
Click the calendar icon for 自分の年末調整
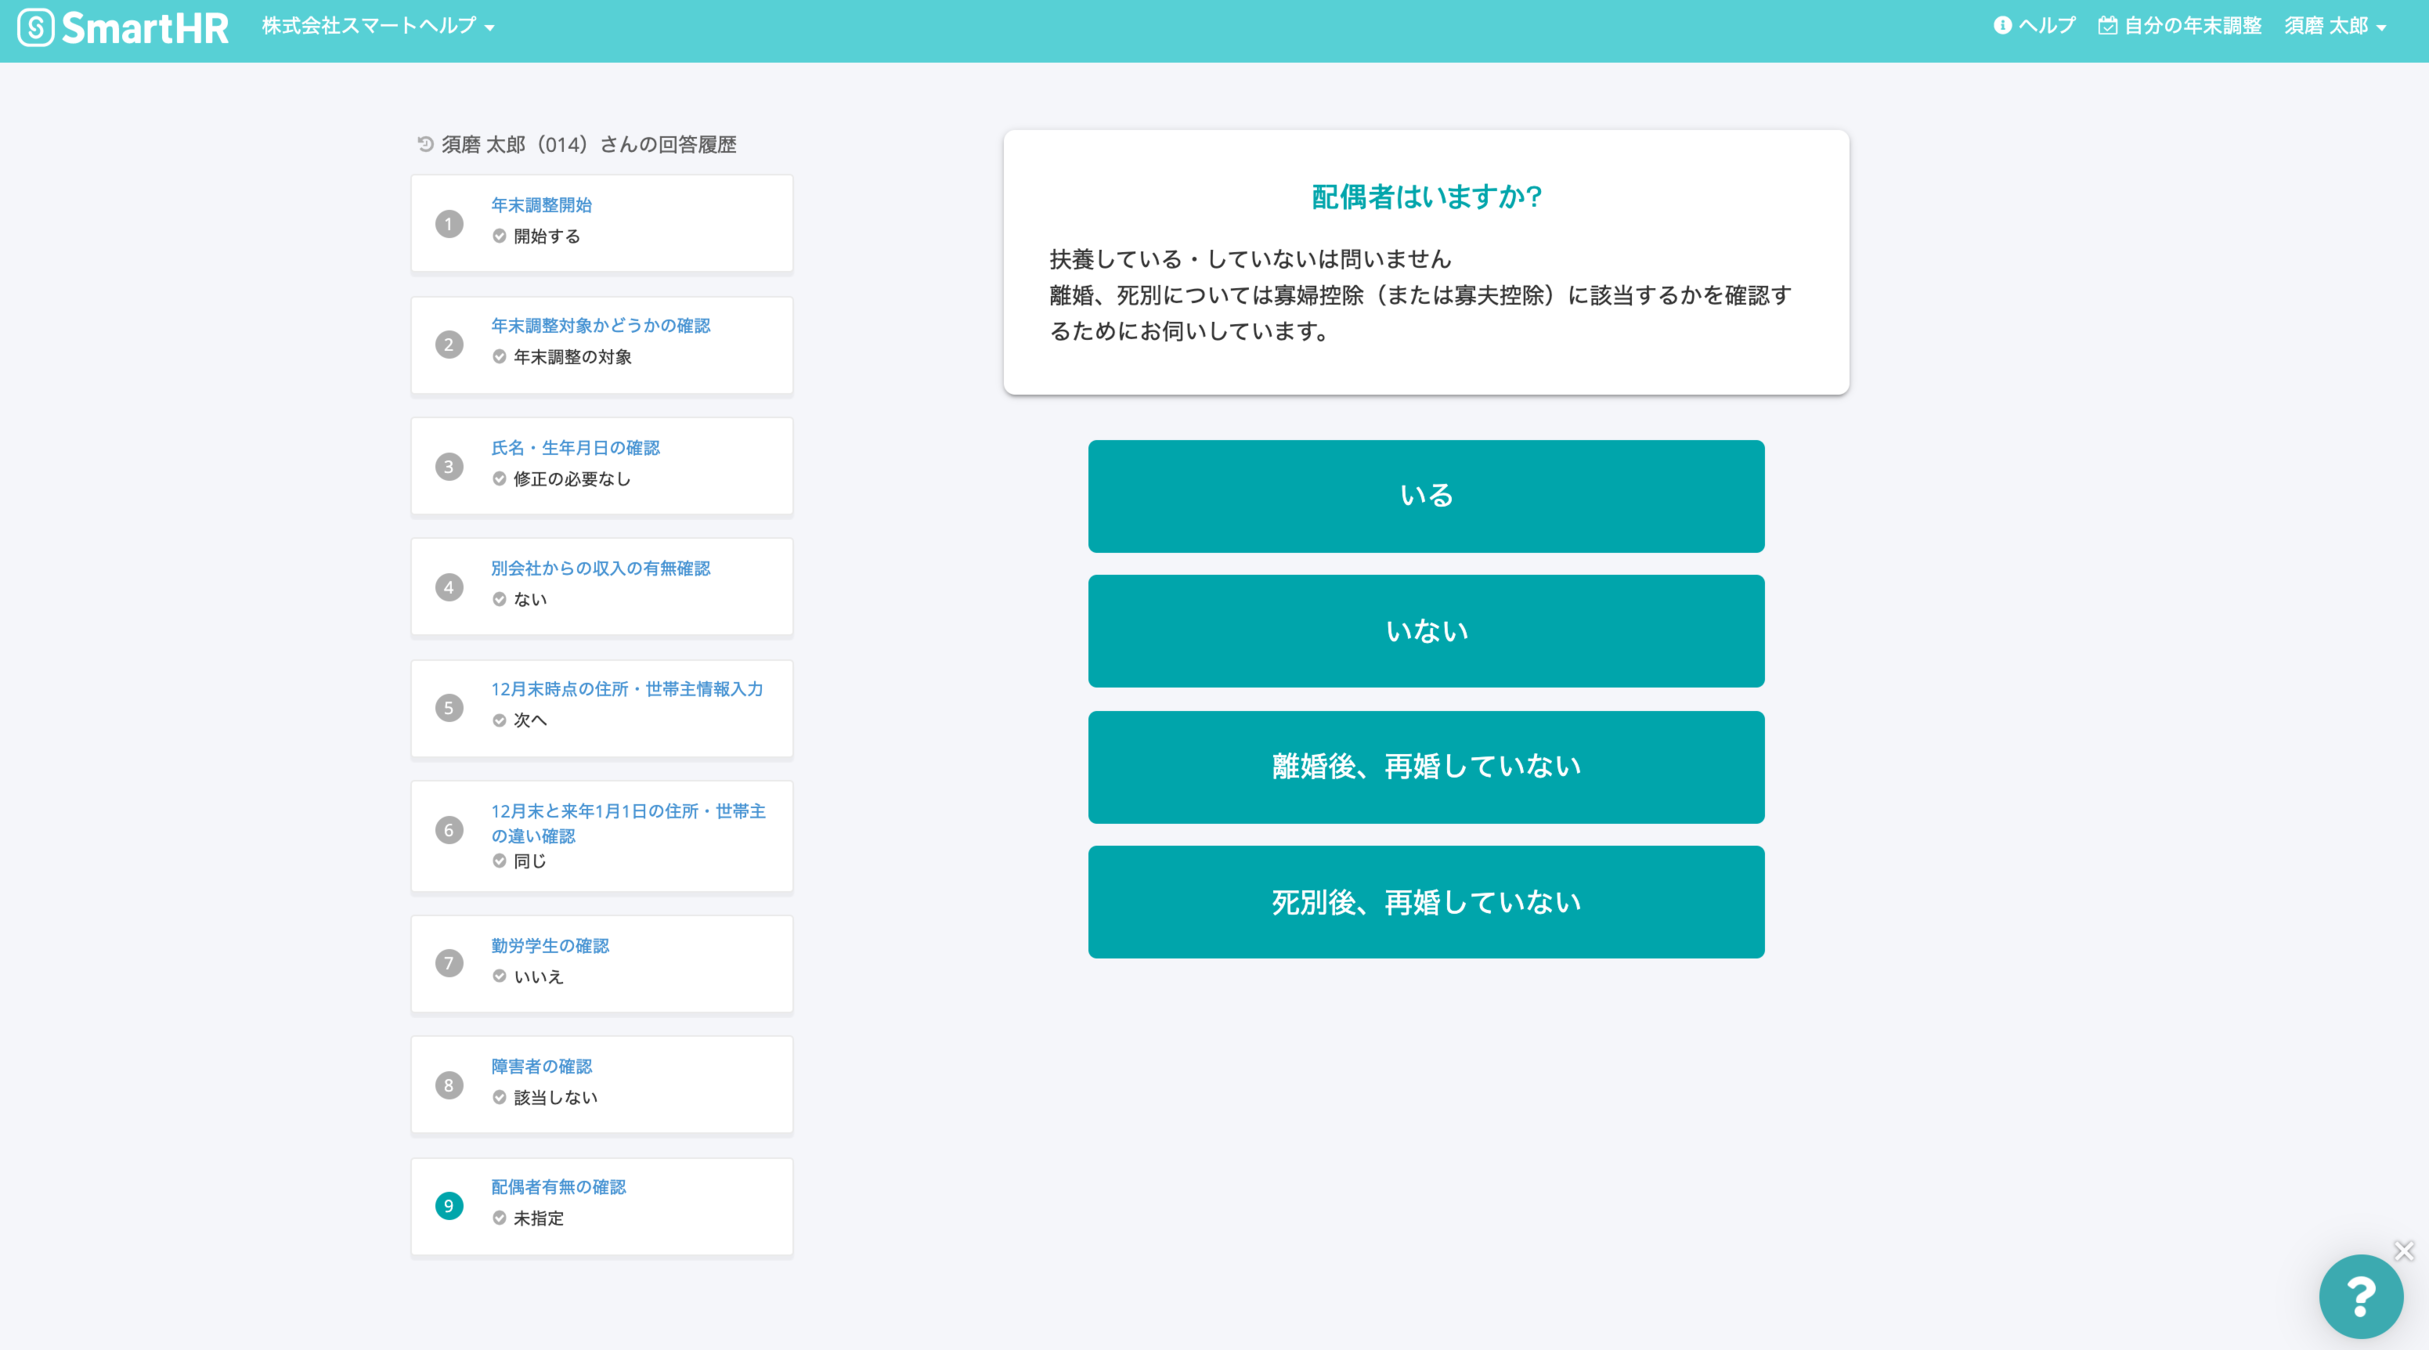[x=2107, y=26]
